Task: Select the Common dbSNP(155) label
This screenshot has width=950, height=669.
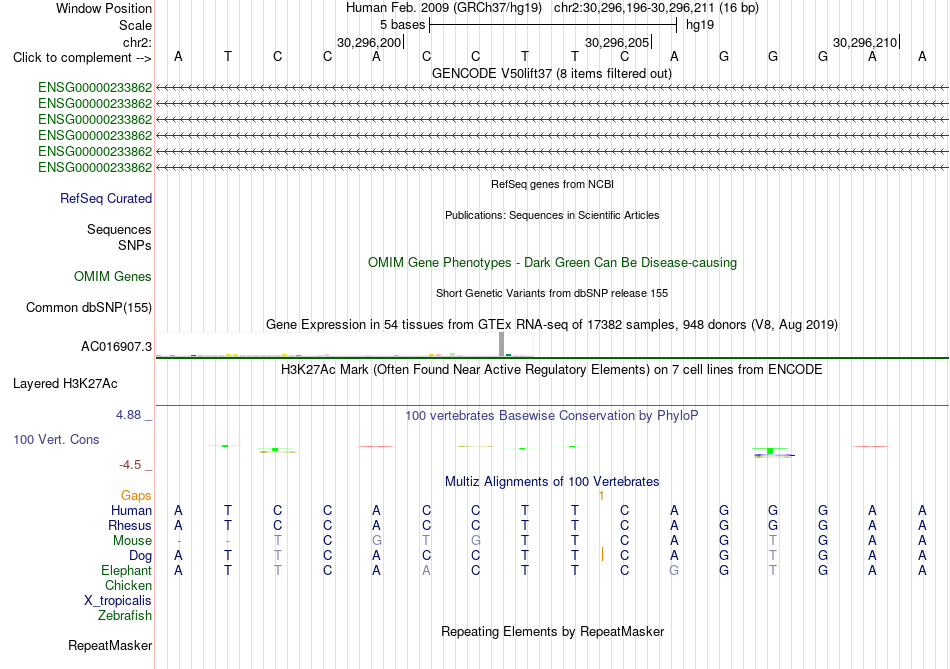Action: point(89,307)
